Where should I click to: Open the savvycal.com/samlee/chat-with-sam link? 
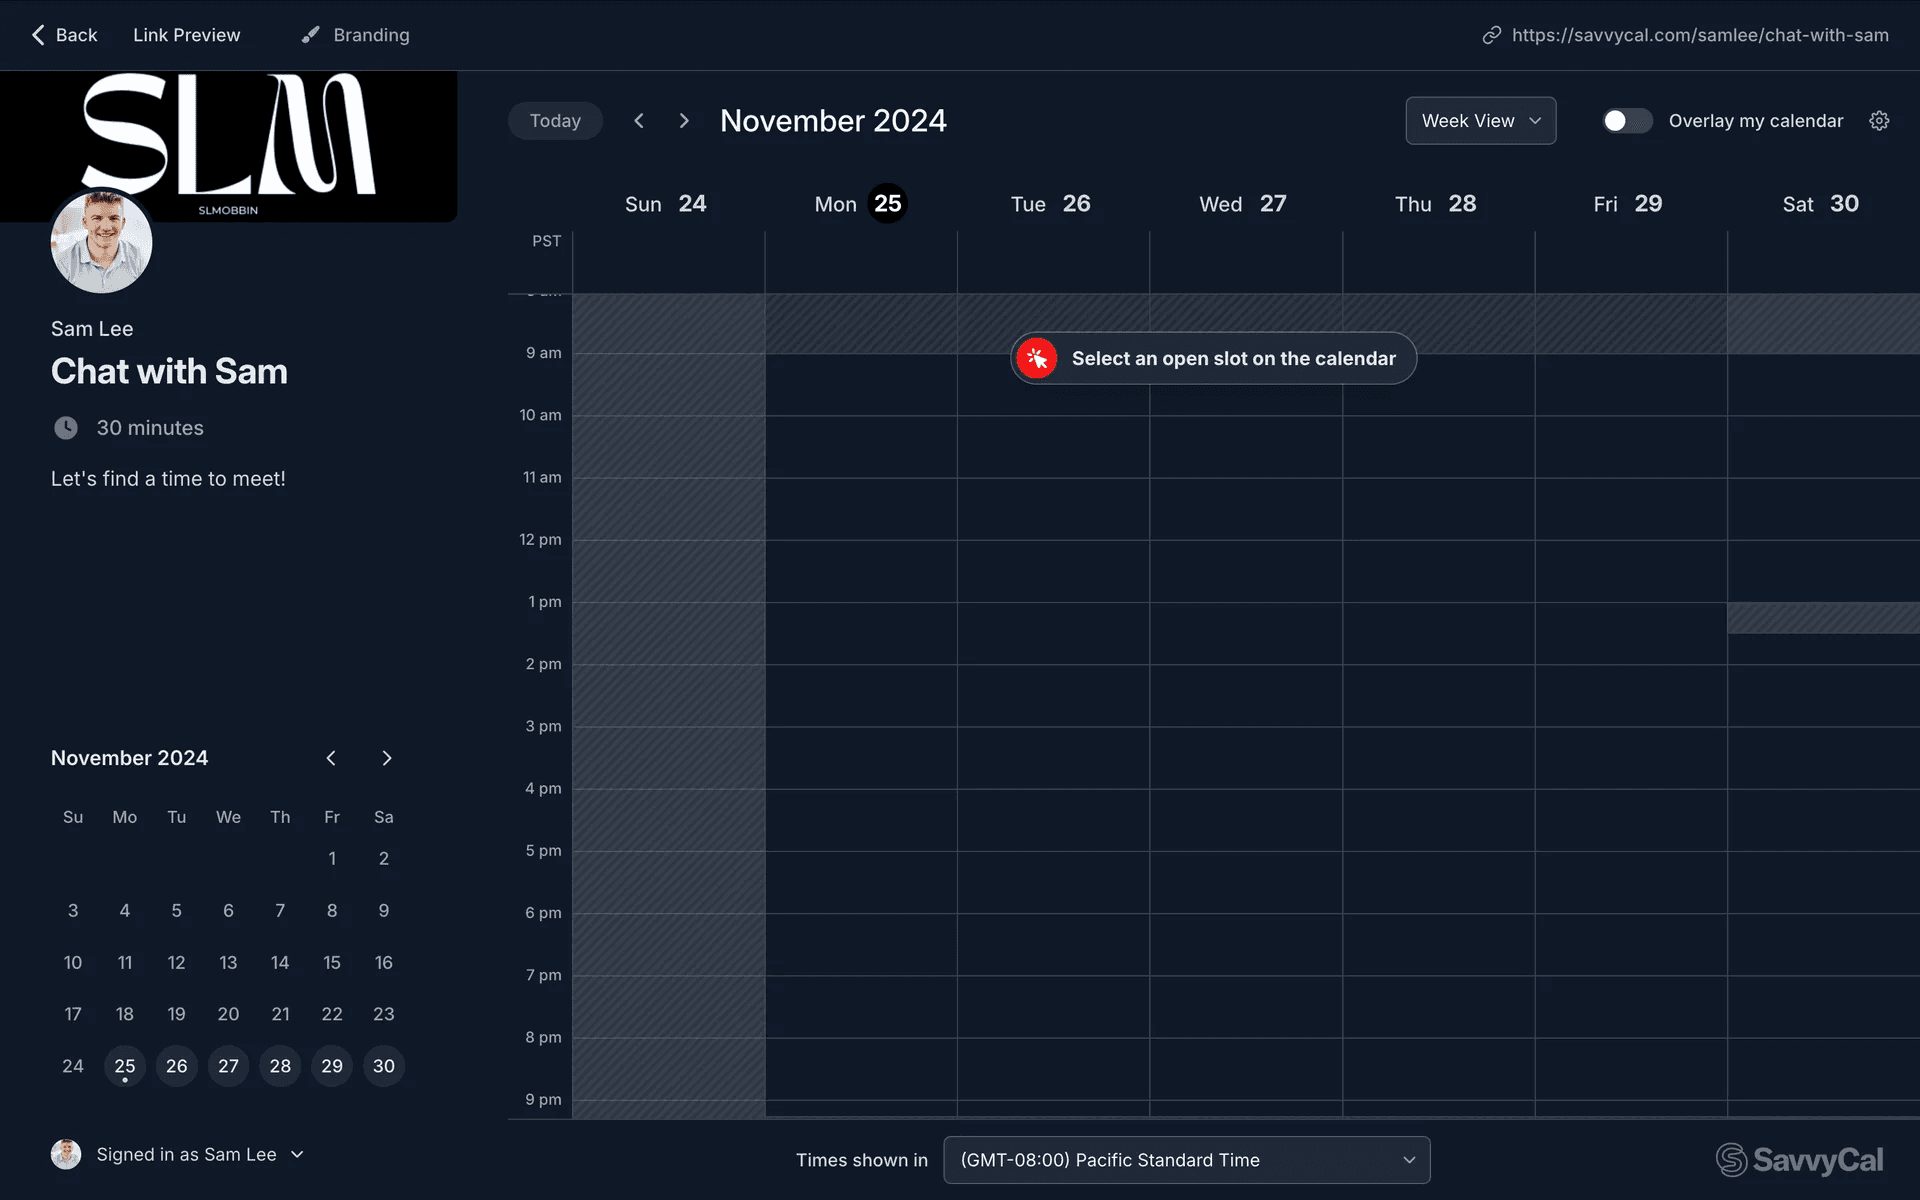click(1700, 35)
